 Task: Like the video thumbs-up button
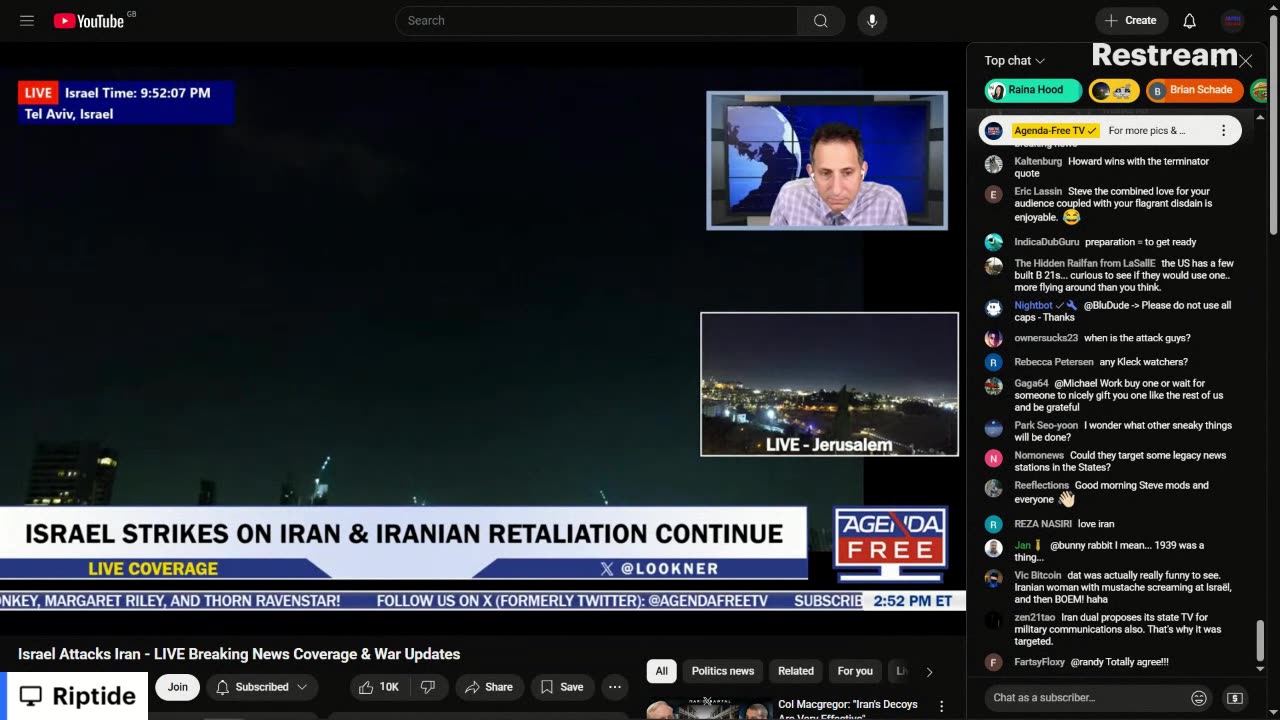pyautogui.click(x=379, y=687)
